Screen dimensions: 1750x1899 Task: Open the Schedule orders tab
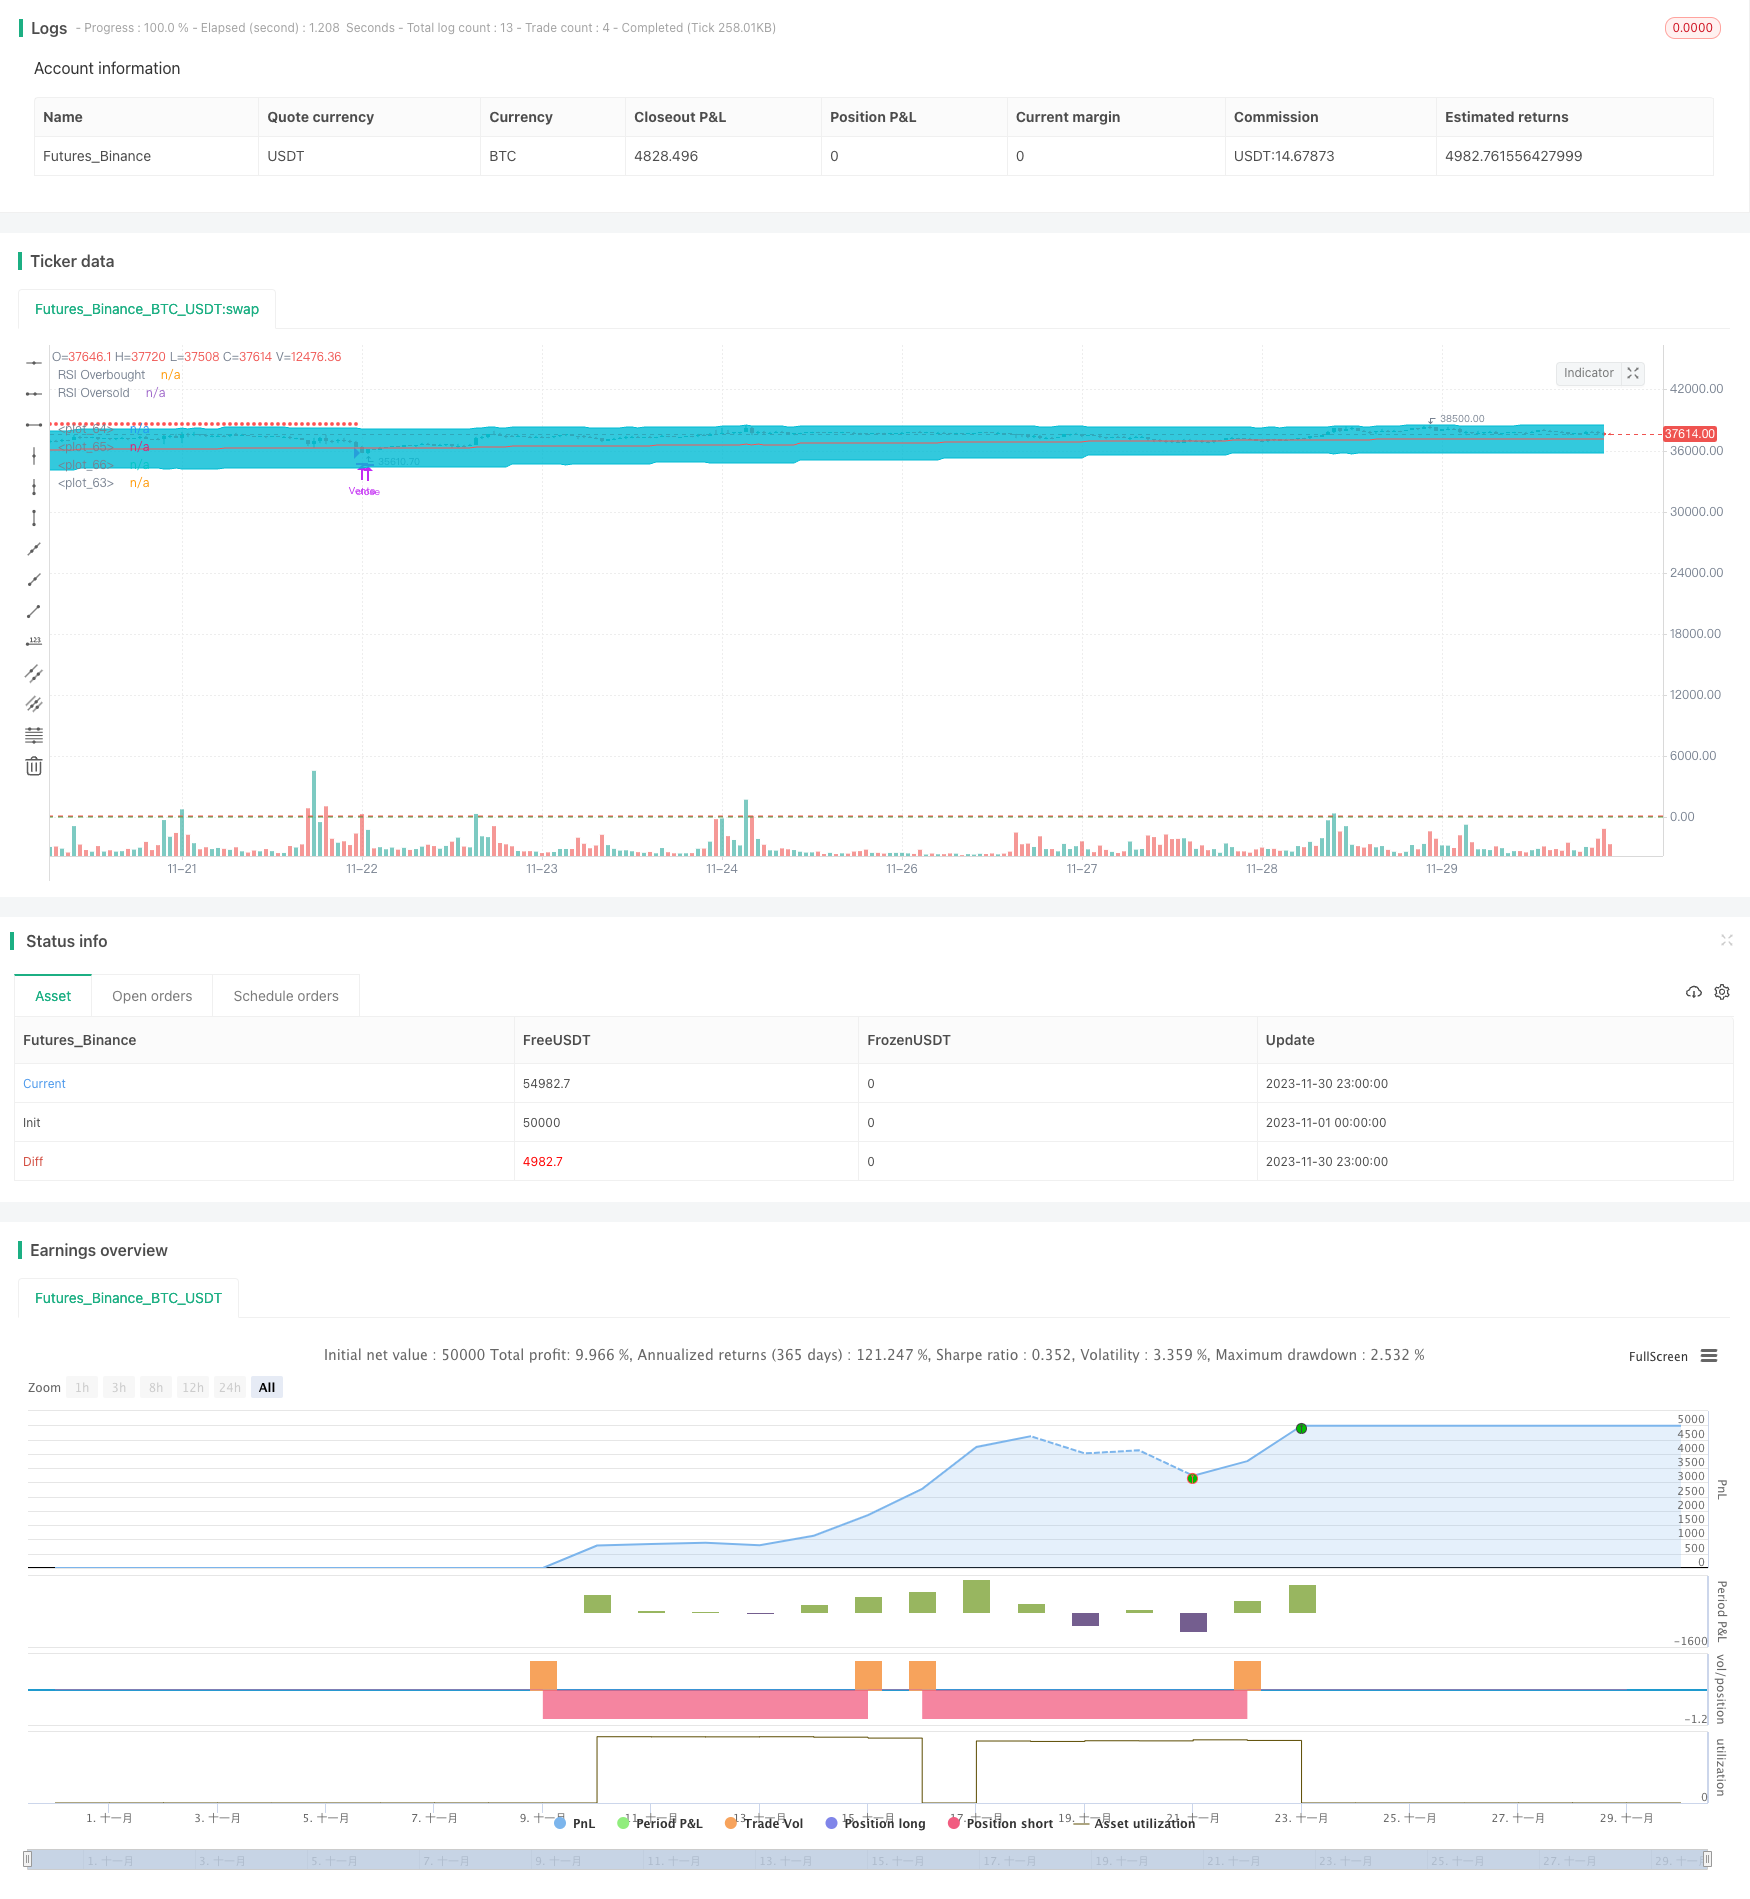(286, 996)
